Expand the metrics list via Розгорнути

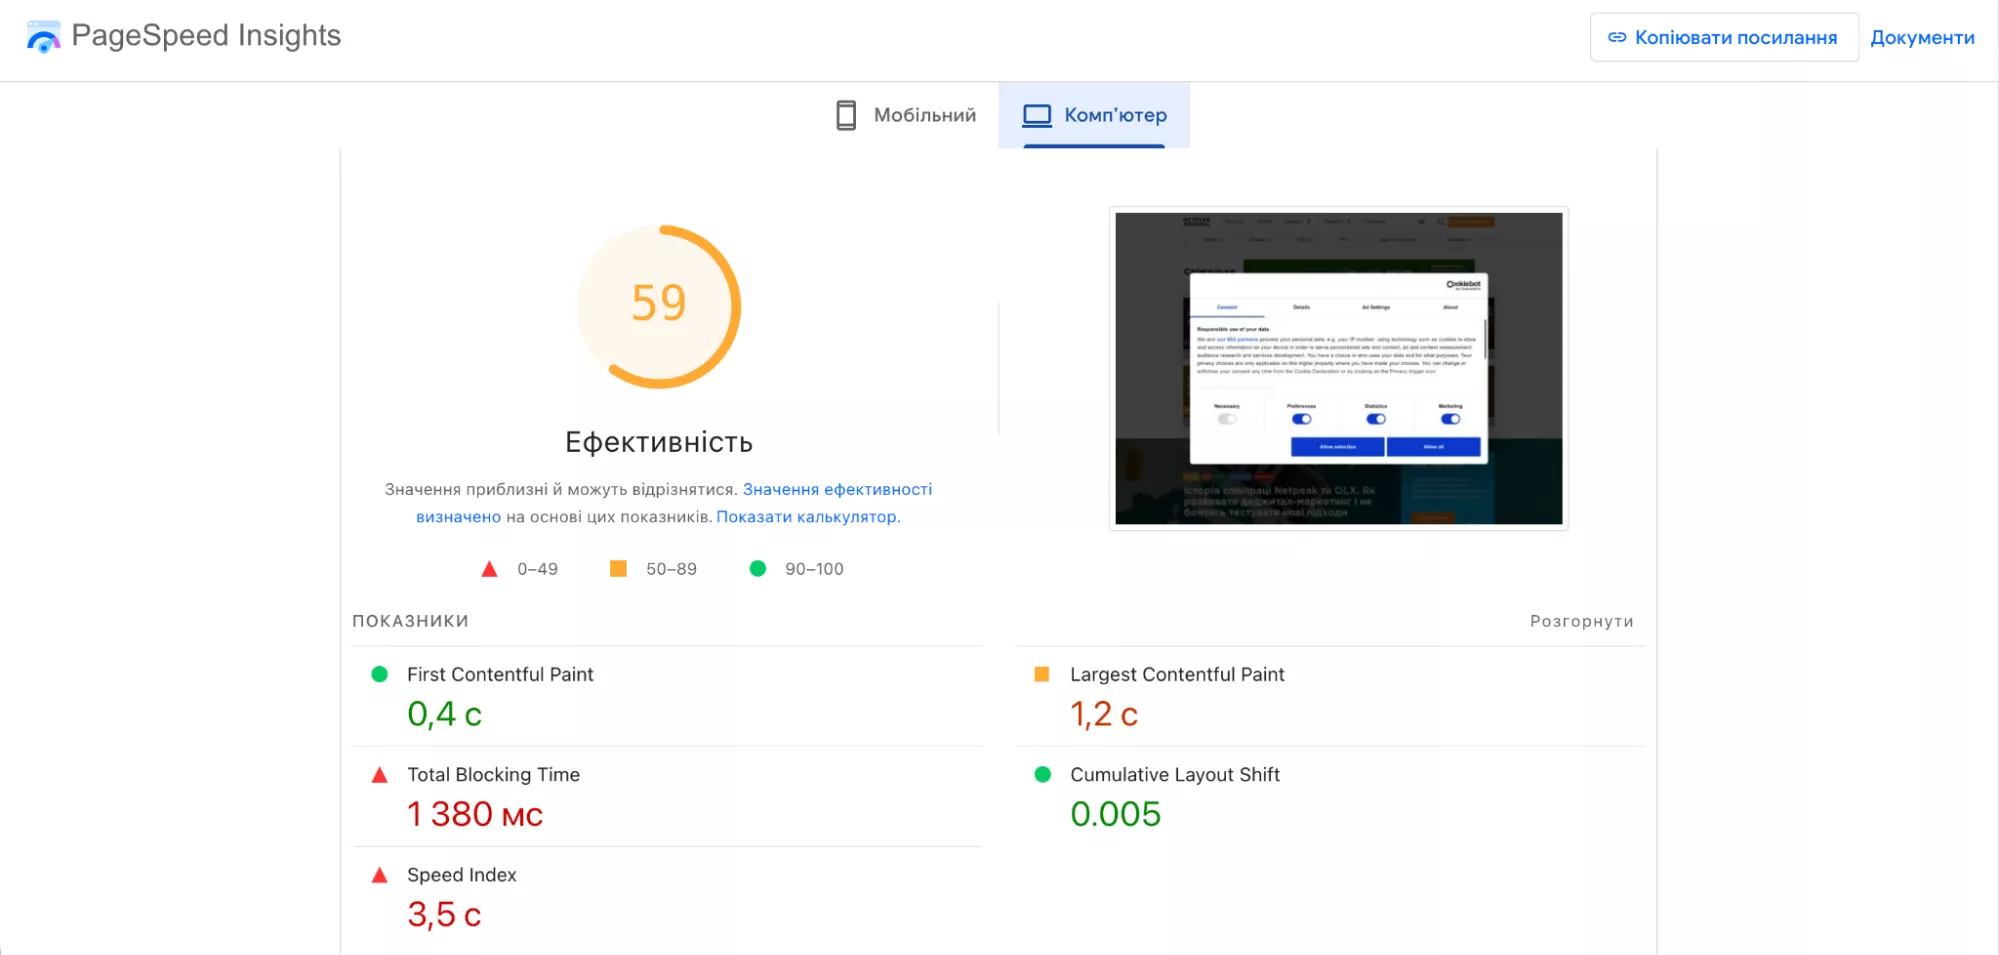click(x=1580, y=620)
